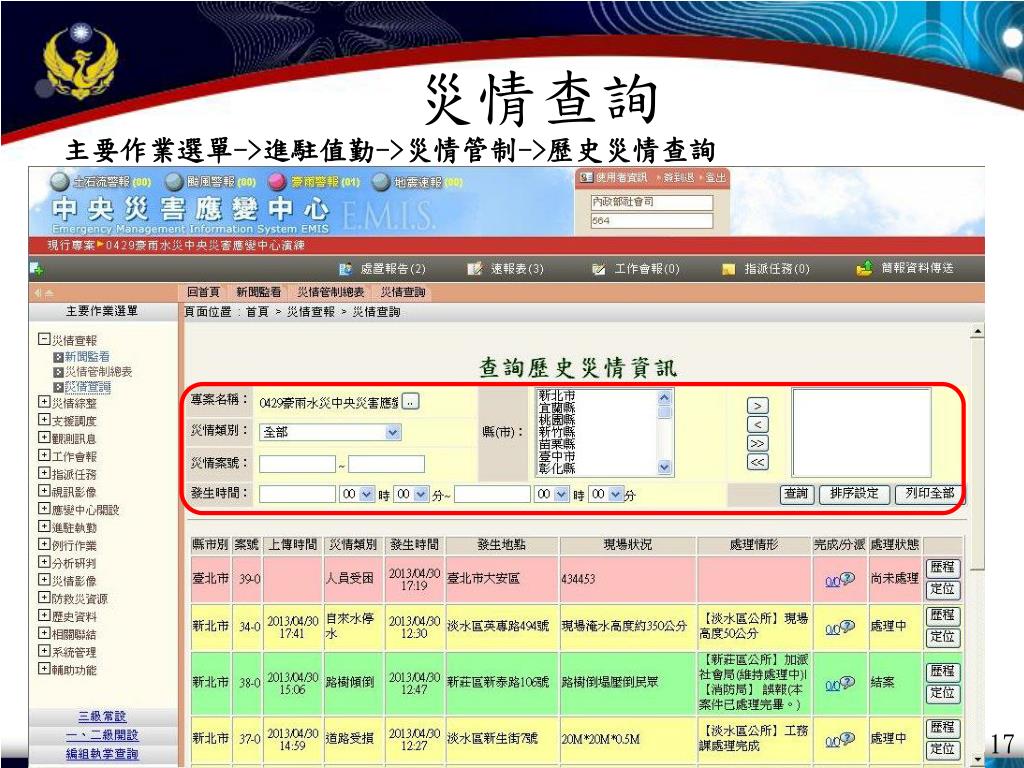Viewport: 1024px width, 768px height.
Task: Select 臺中市 in the county list
Action: (x=556, y=456)
